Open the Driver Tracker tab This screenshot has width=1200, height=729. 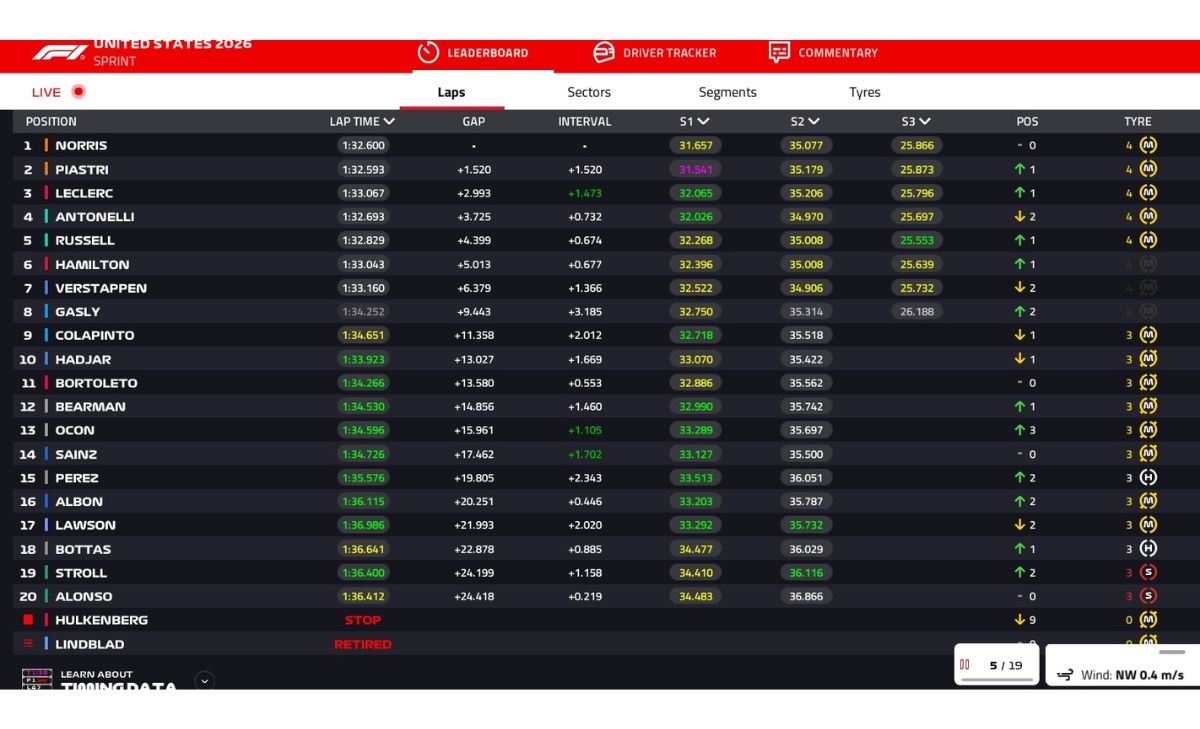coord(655,53)
